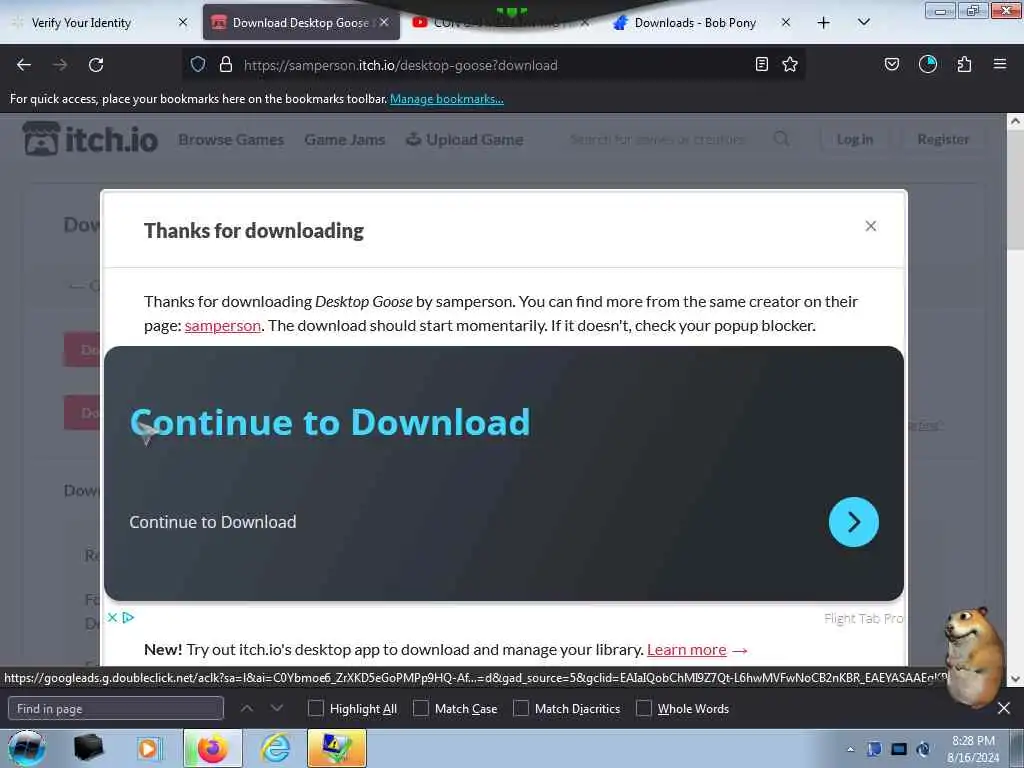
Task: Close the ad with the X icon
Action: [112, 617]
